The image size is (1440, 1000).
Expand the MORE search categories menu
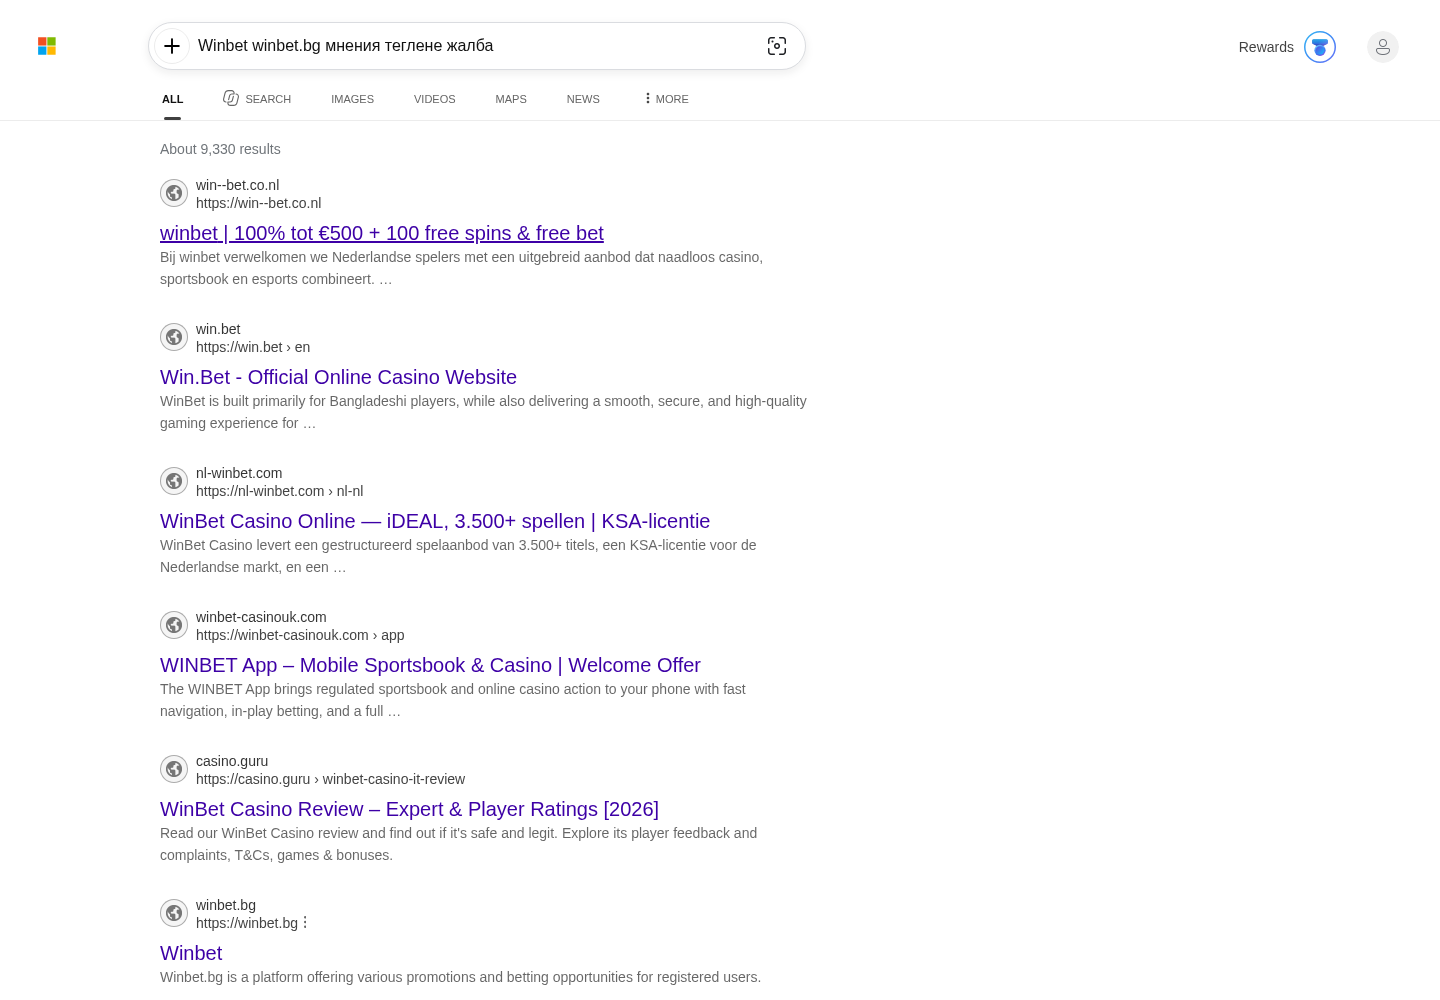[666, 99]
